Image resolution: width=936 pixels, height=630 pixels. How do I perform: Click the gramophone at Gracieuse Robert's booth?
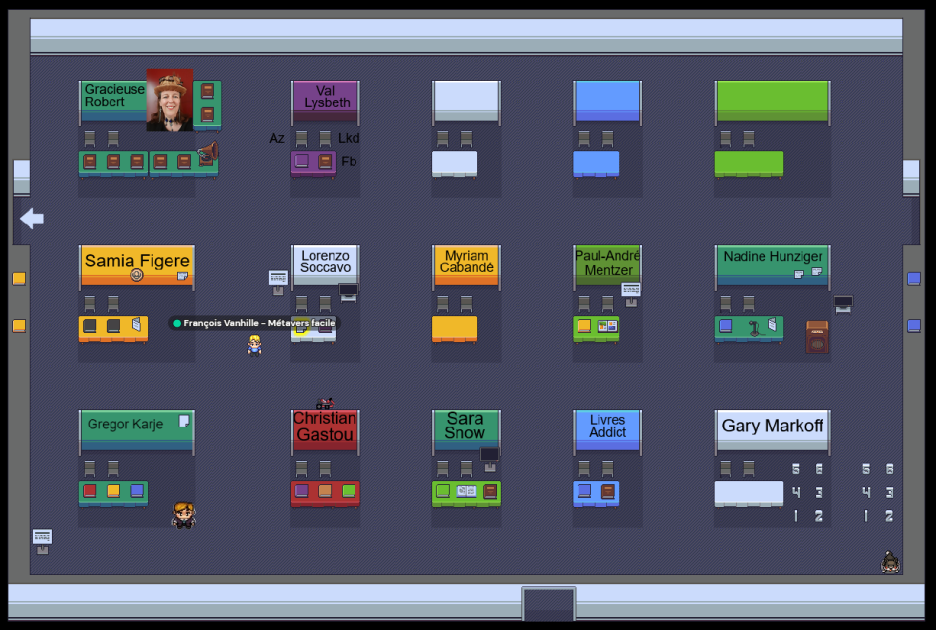pos(208,153)
